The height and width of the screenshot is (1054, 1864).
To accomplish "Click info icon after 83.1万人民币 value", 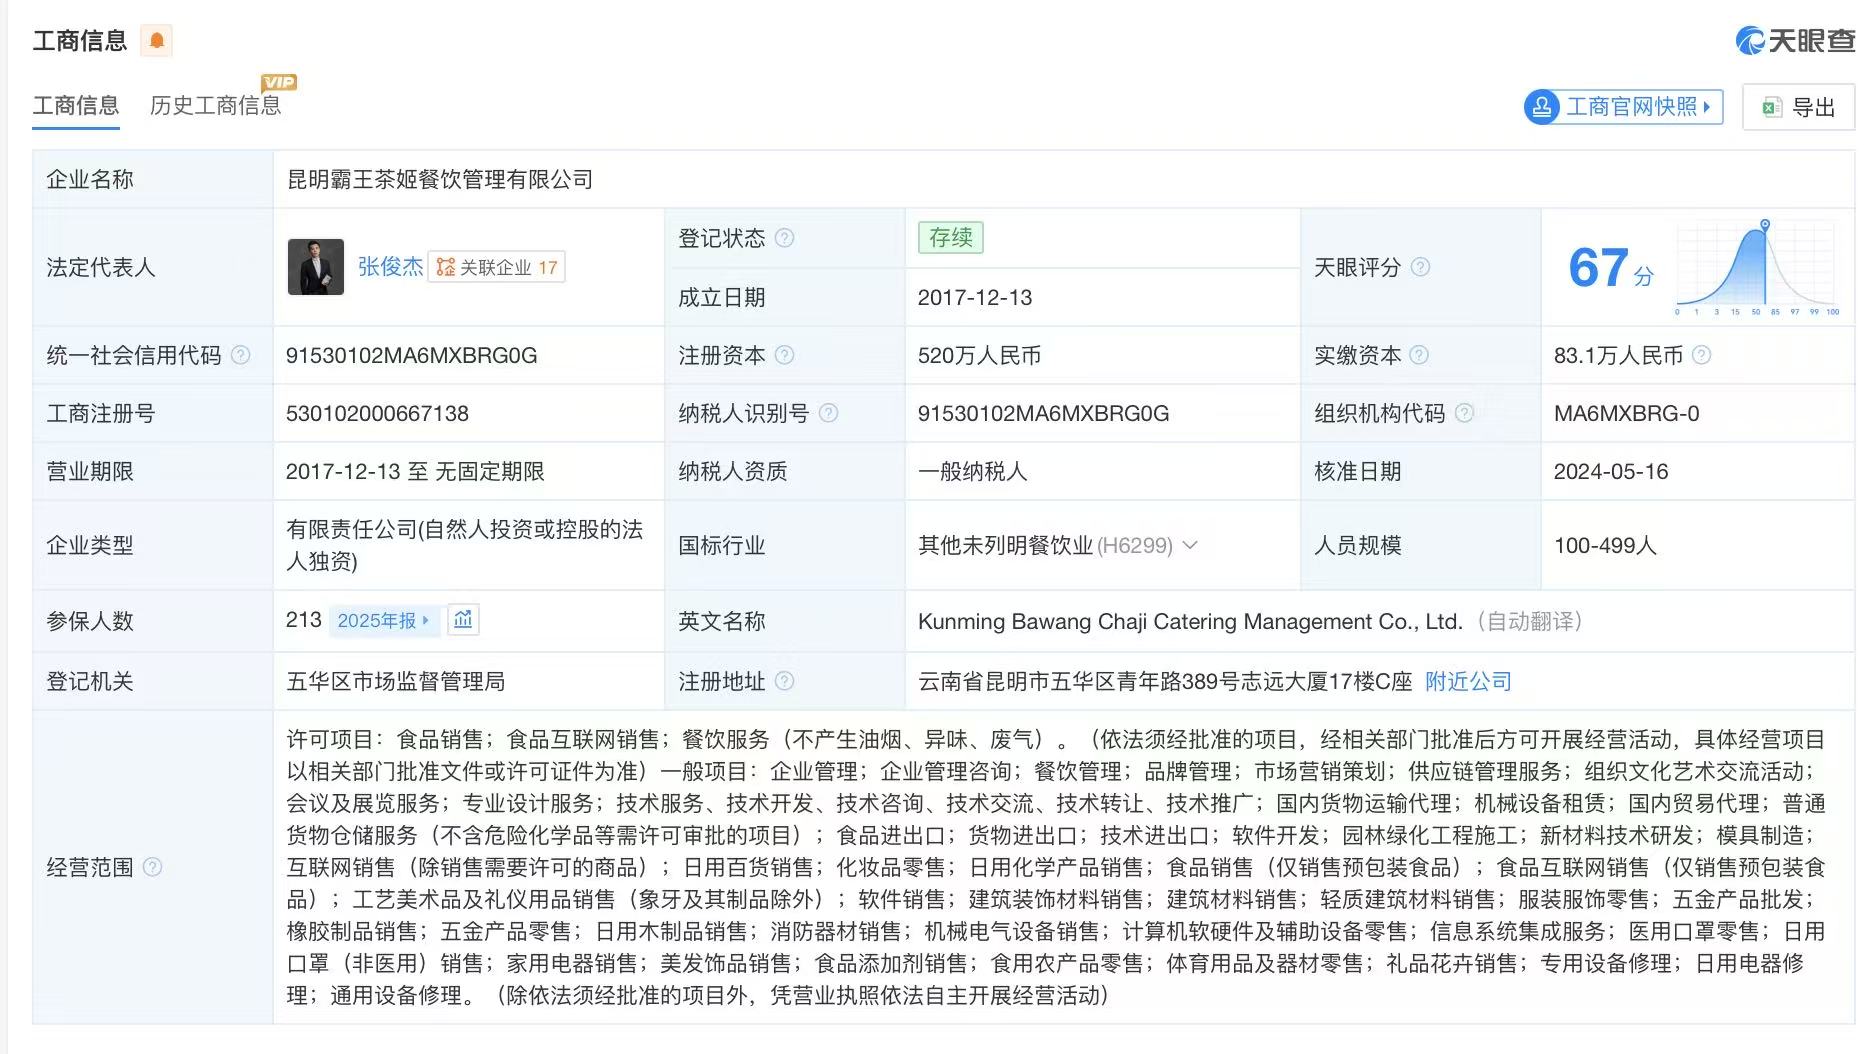I will (x=1702, y=355).
